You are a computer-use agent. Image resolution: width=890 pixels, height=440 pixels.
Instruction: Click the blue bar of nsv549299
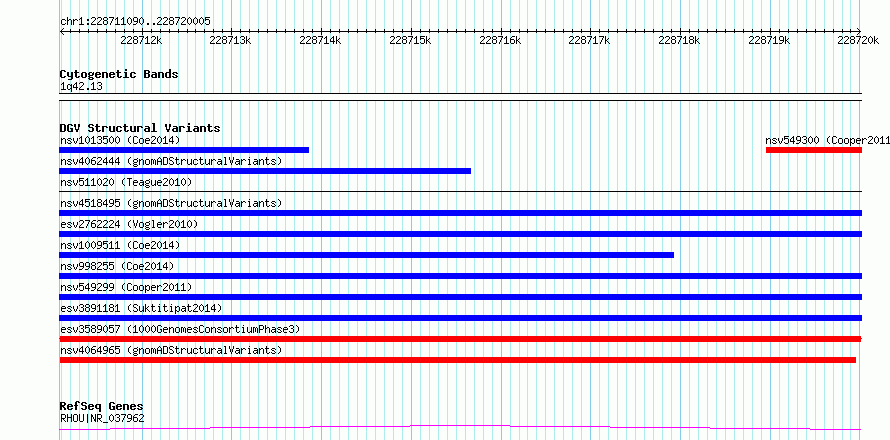461,297
